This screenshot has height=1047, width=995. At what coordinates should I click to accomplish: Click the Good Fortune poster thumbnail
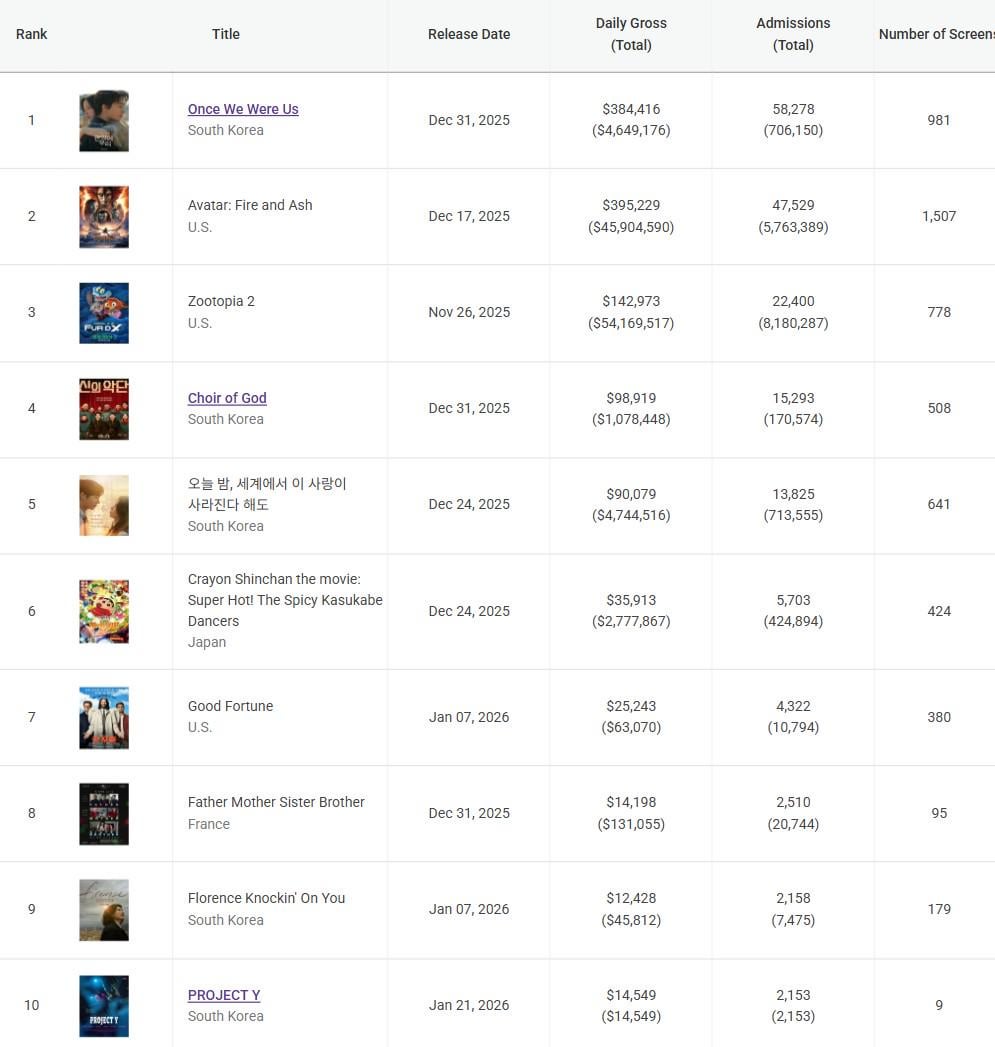click(x=104, y=717)
